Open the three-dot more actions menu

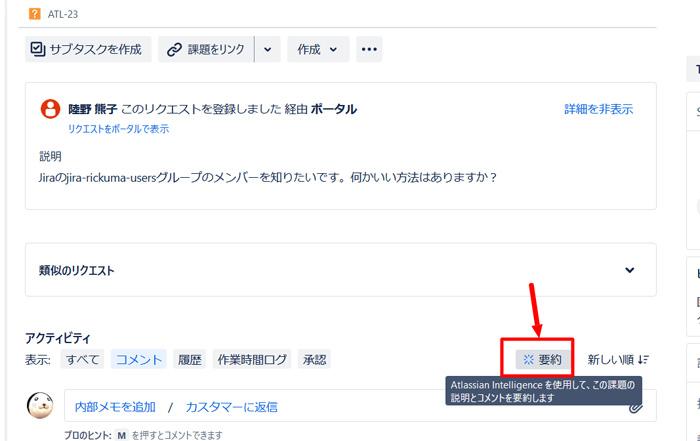click(369, 49)
